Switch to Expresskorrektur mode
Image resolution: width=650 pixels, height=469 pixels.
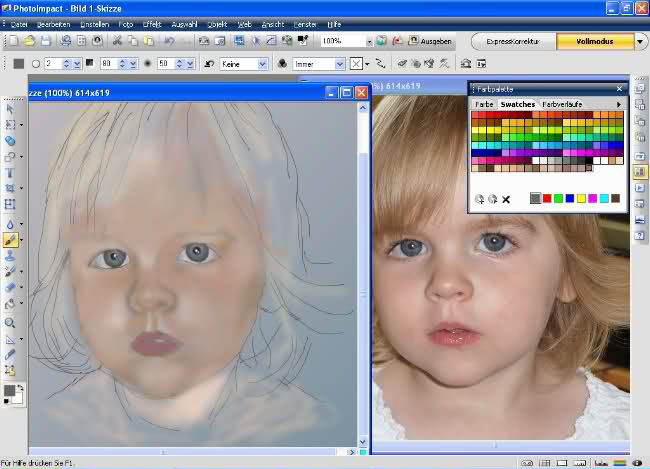512,42
